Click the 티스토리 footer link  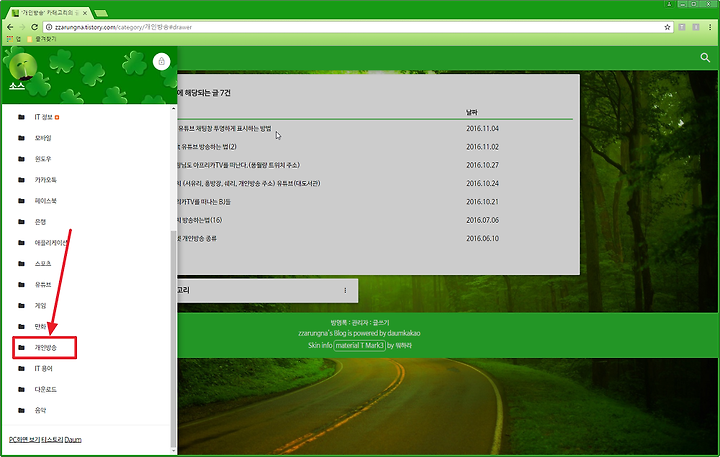point(52,440)
